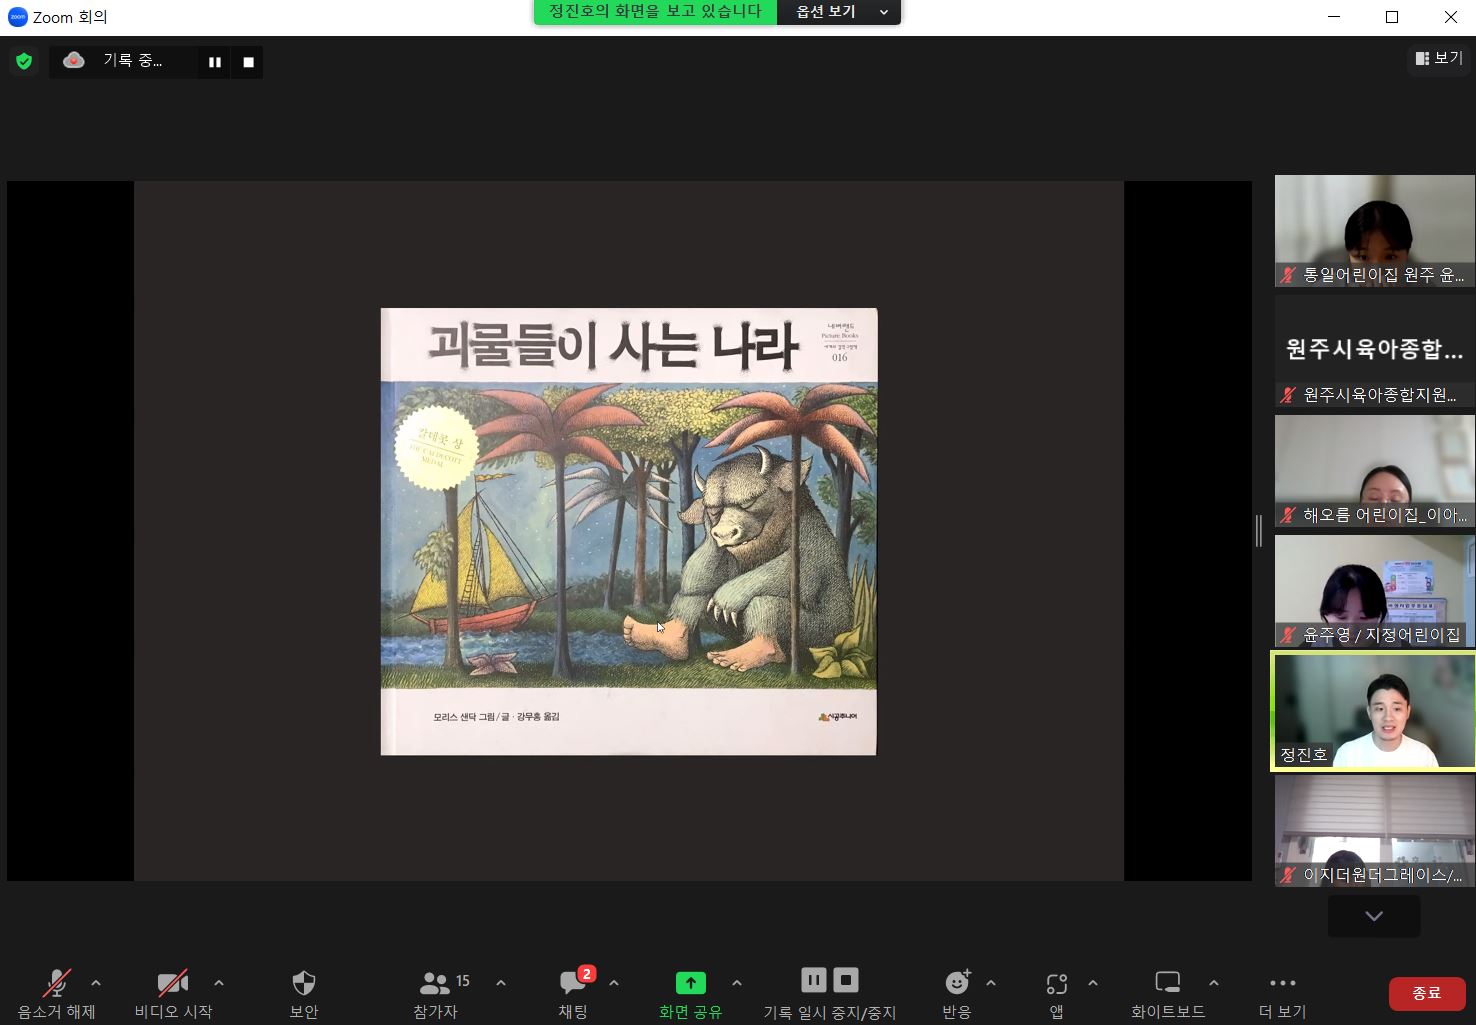Minimize the Zoom 회의 window
The height and width of the screenshot is (1025, 1476).
[x=1334, y=17]
